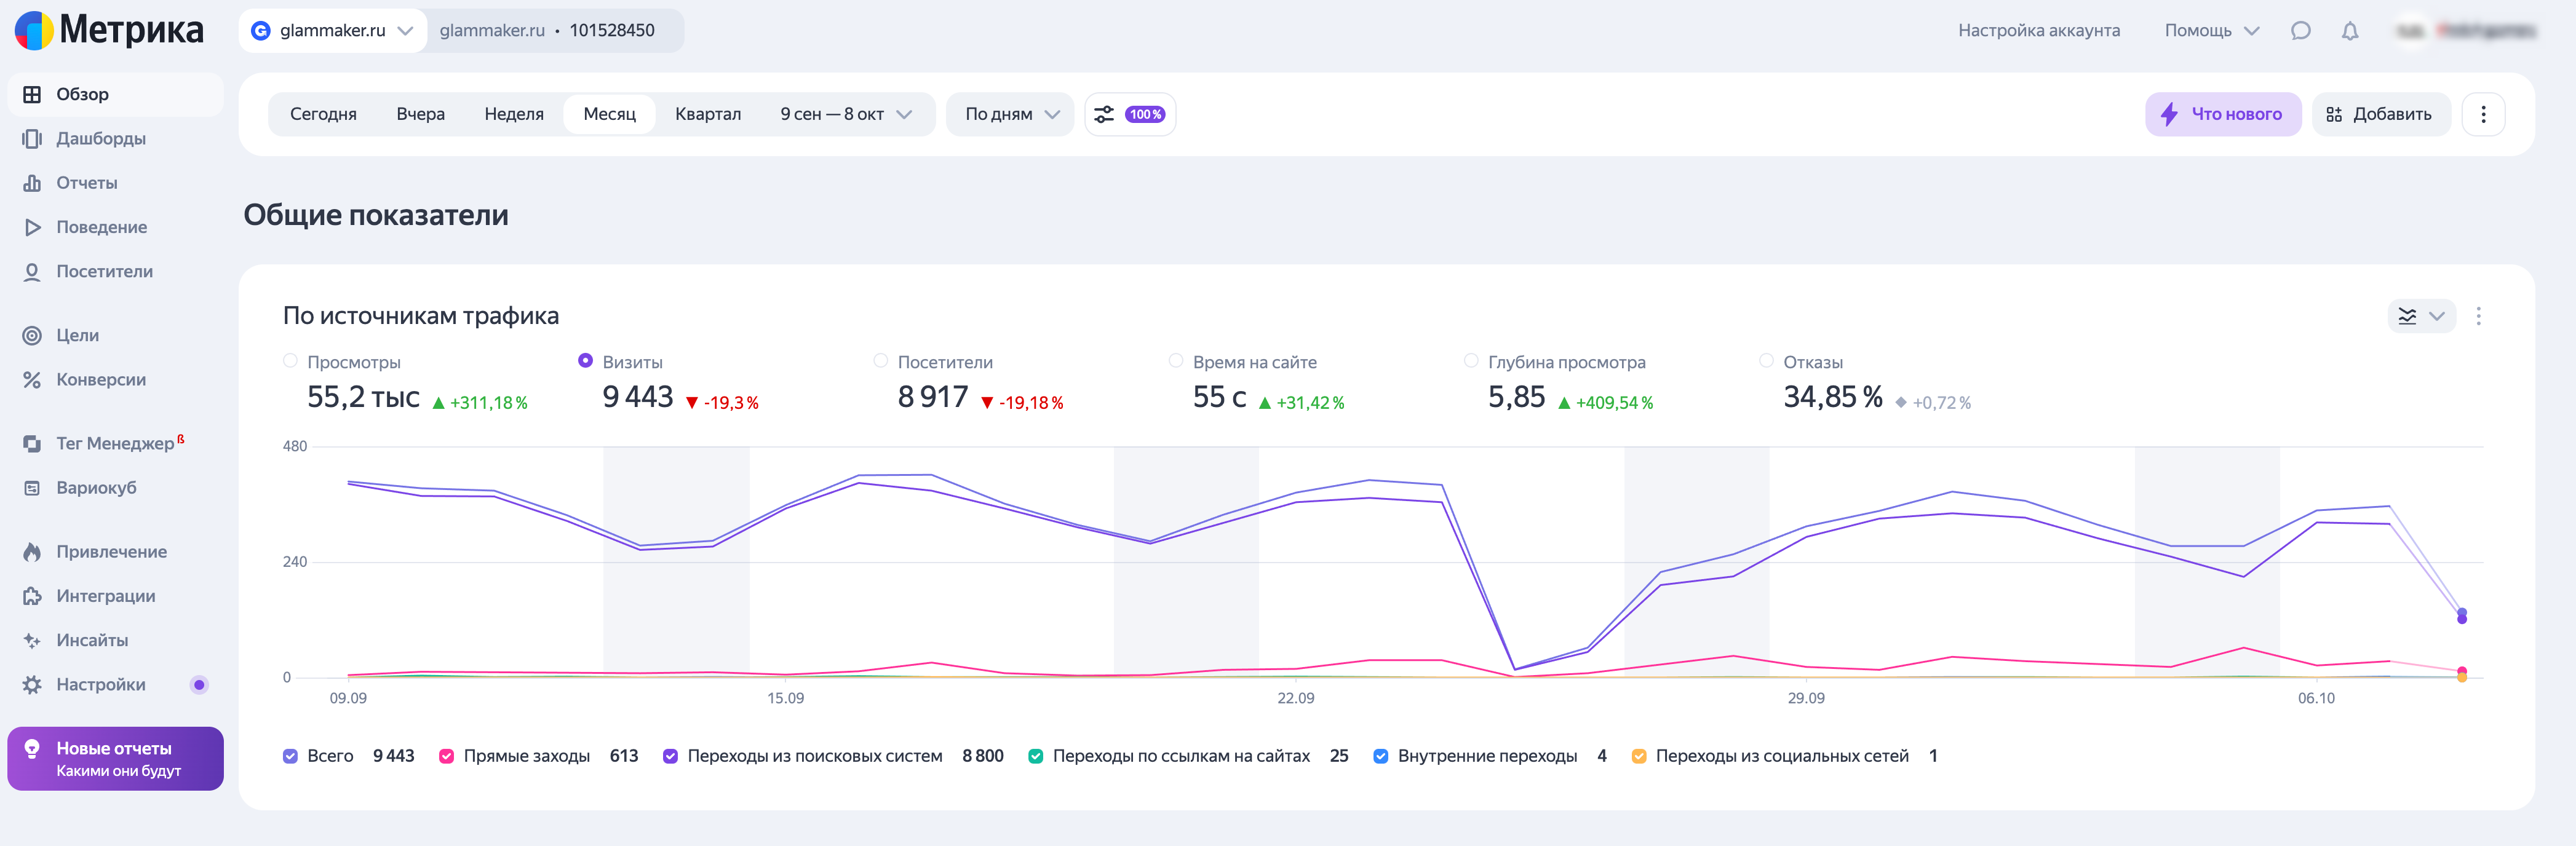Uncheck the Прямые заходы series checkbox
The height and width of the screenshot is (846, 2576).
coord(446,756)
